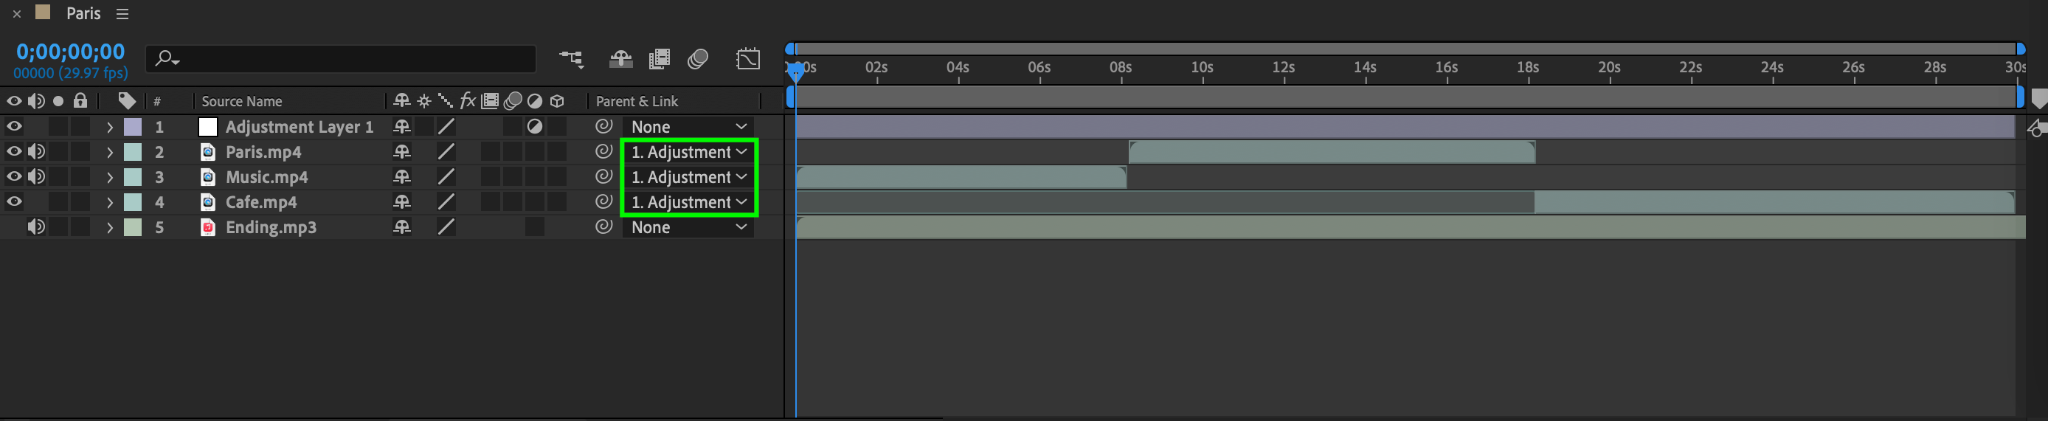Viewport: 2048px width, 421px height.
Task: Open the Paris composition panel menu
Action: (122, 14)
